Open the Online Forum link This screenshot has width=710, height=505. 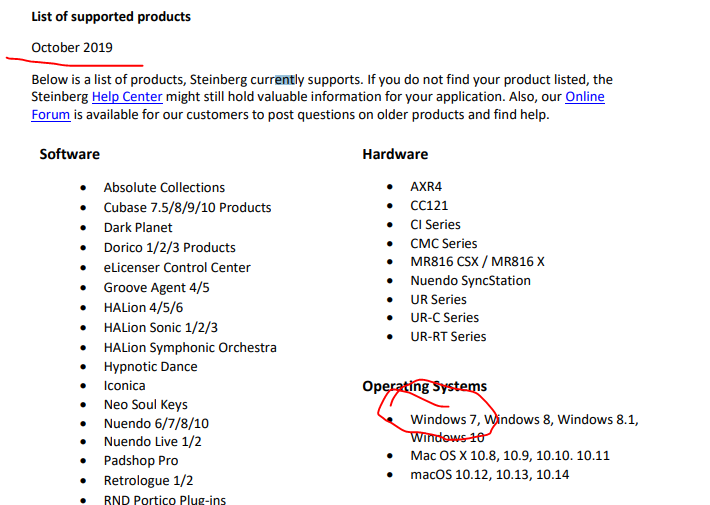[x=585, y=97]
